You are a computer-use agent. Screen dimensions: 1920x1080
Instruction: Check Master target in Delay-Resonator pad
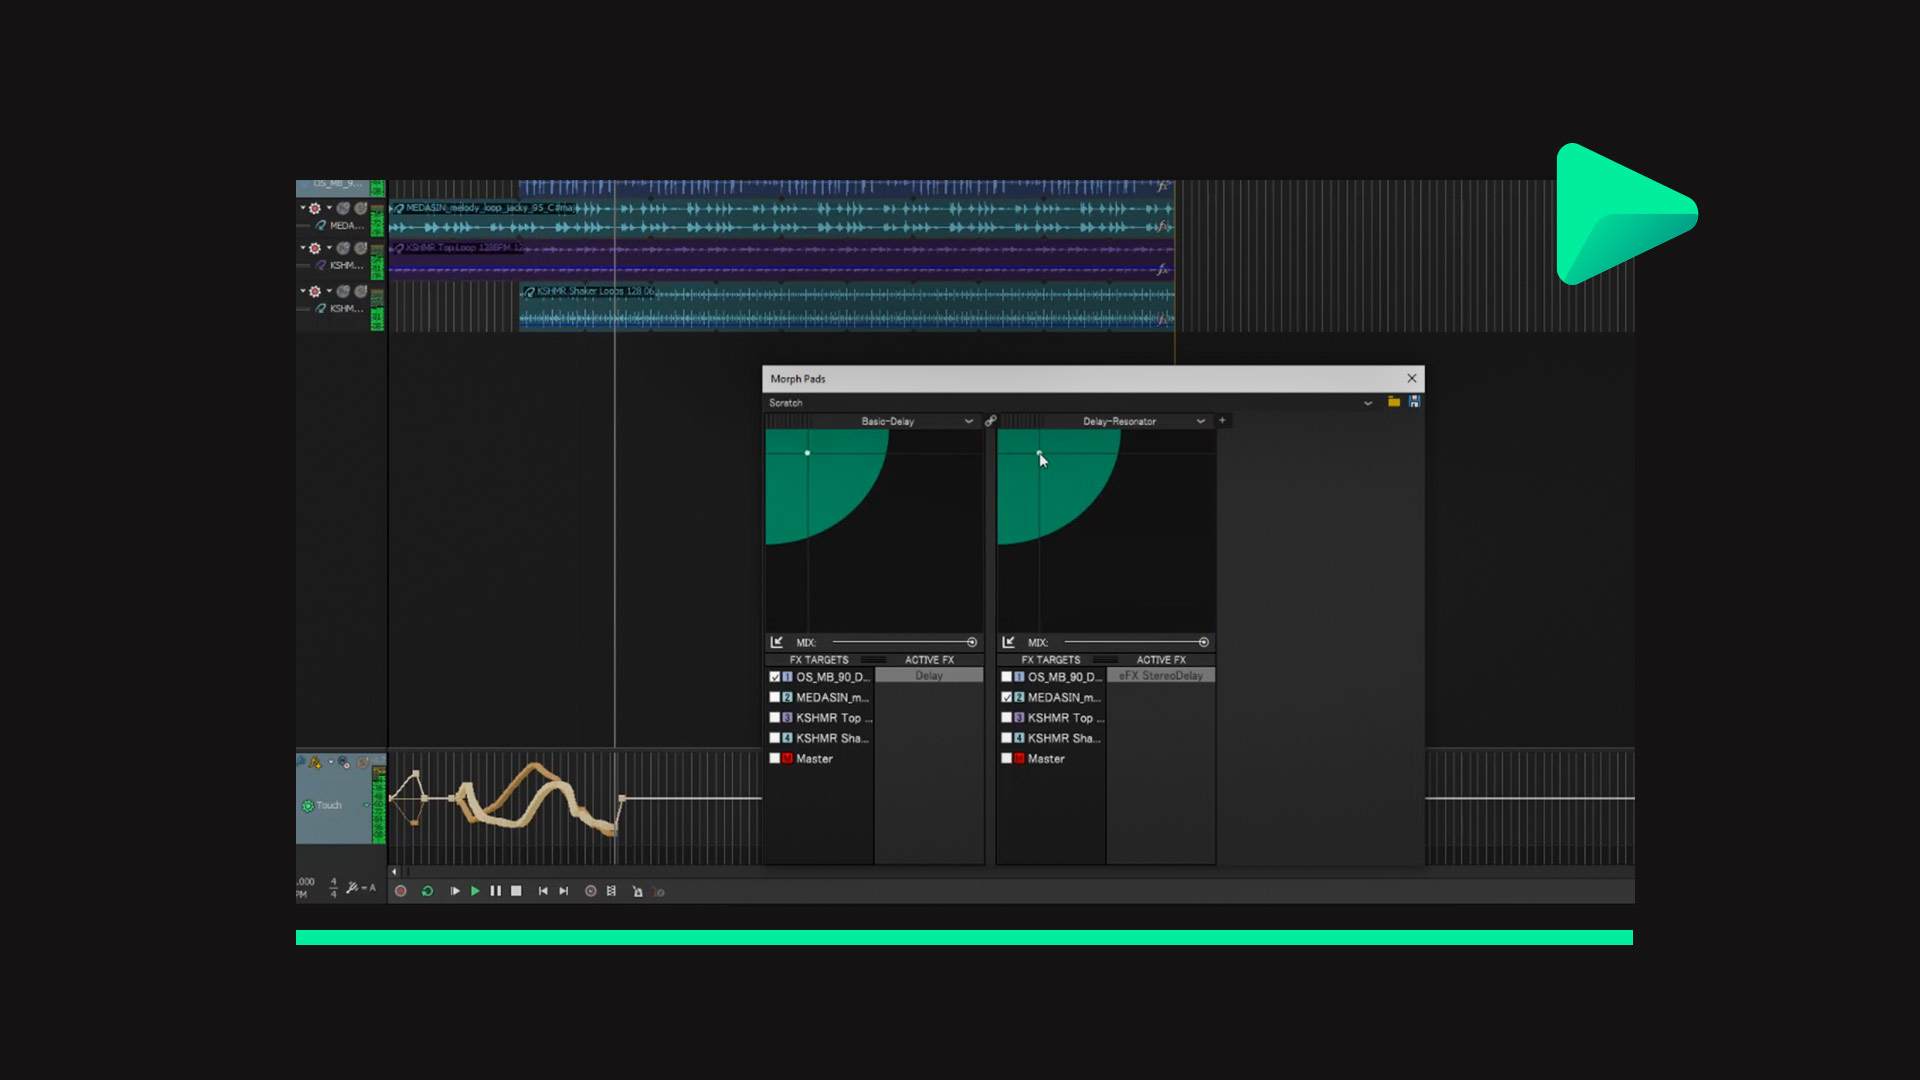[x=1006, y=758]
